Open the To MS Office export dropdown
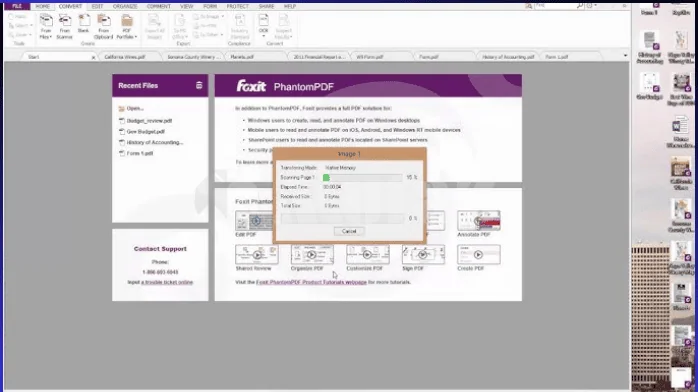The width and height of the screenshot is (698, 392). point(180,27)
